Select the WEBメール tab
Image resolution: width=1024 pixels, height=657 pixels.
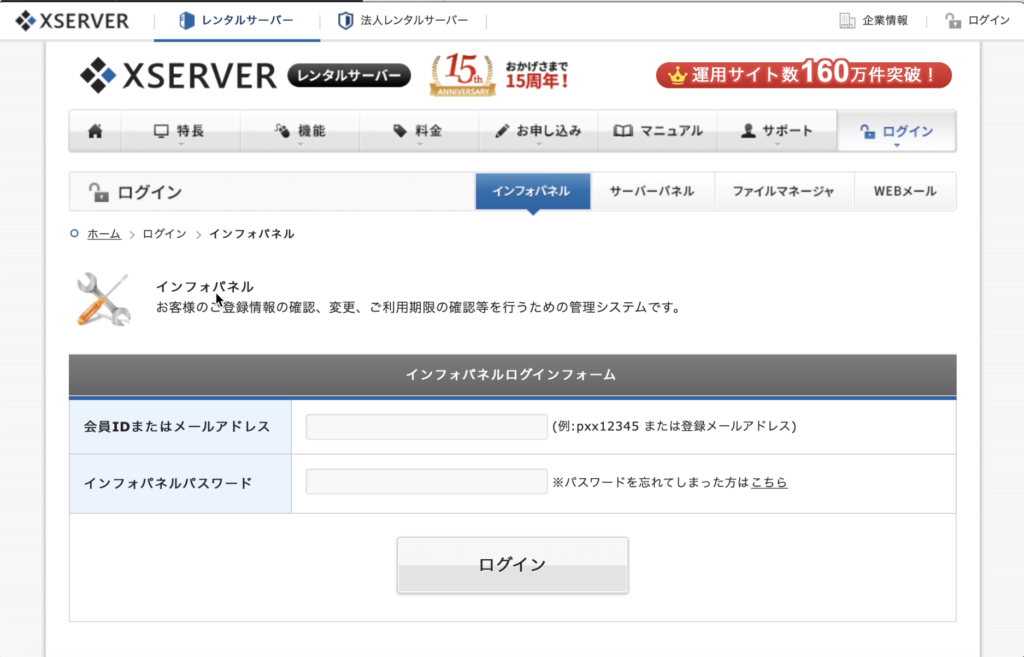(x=904, y=191)
